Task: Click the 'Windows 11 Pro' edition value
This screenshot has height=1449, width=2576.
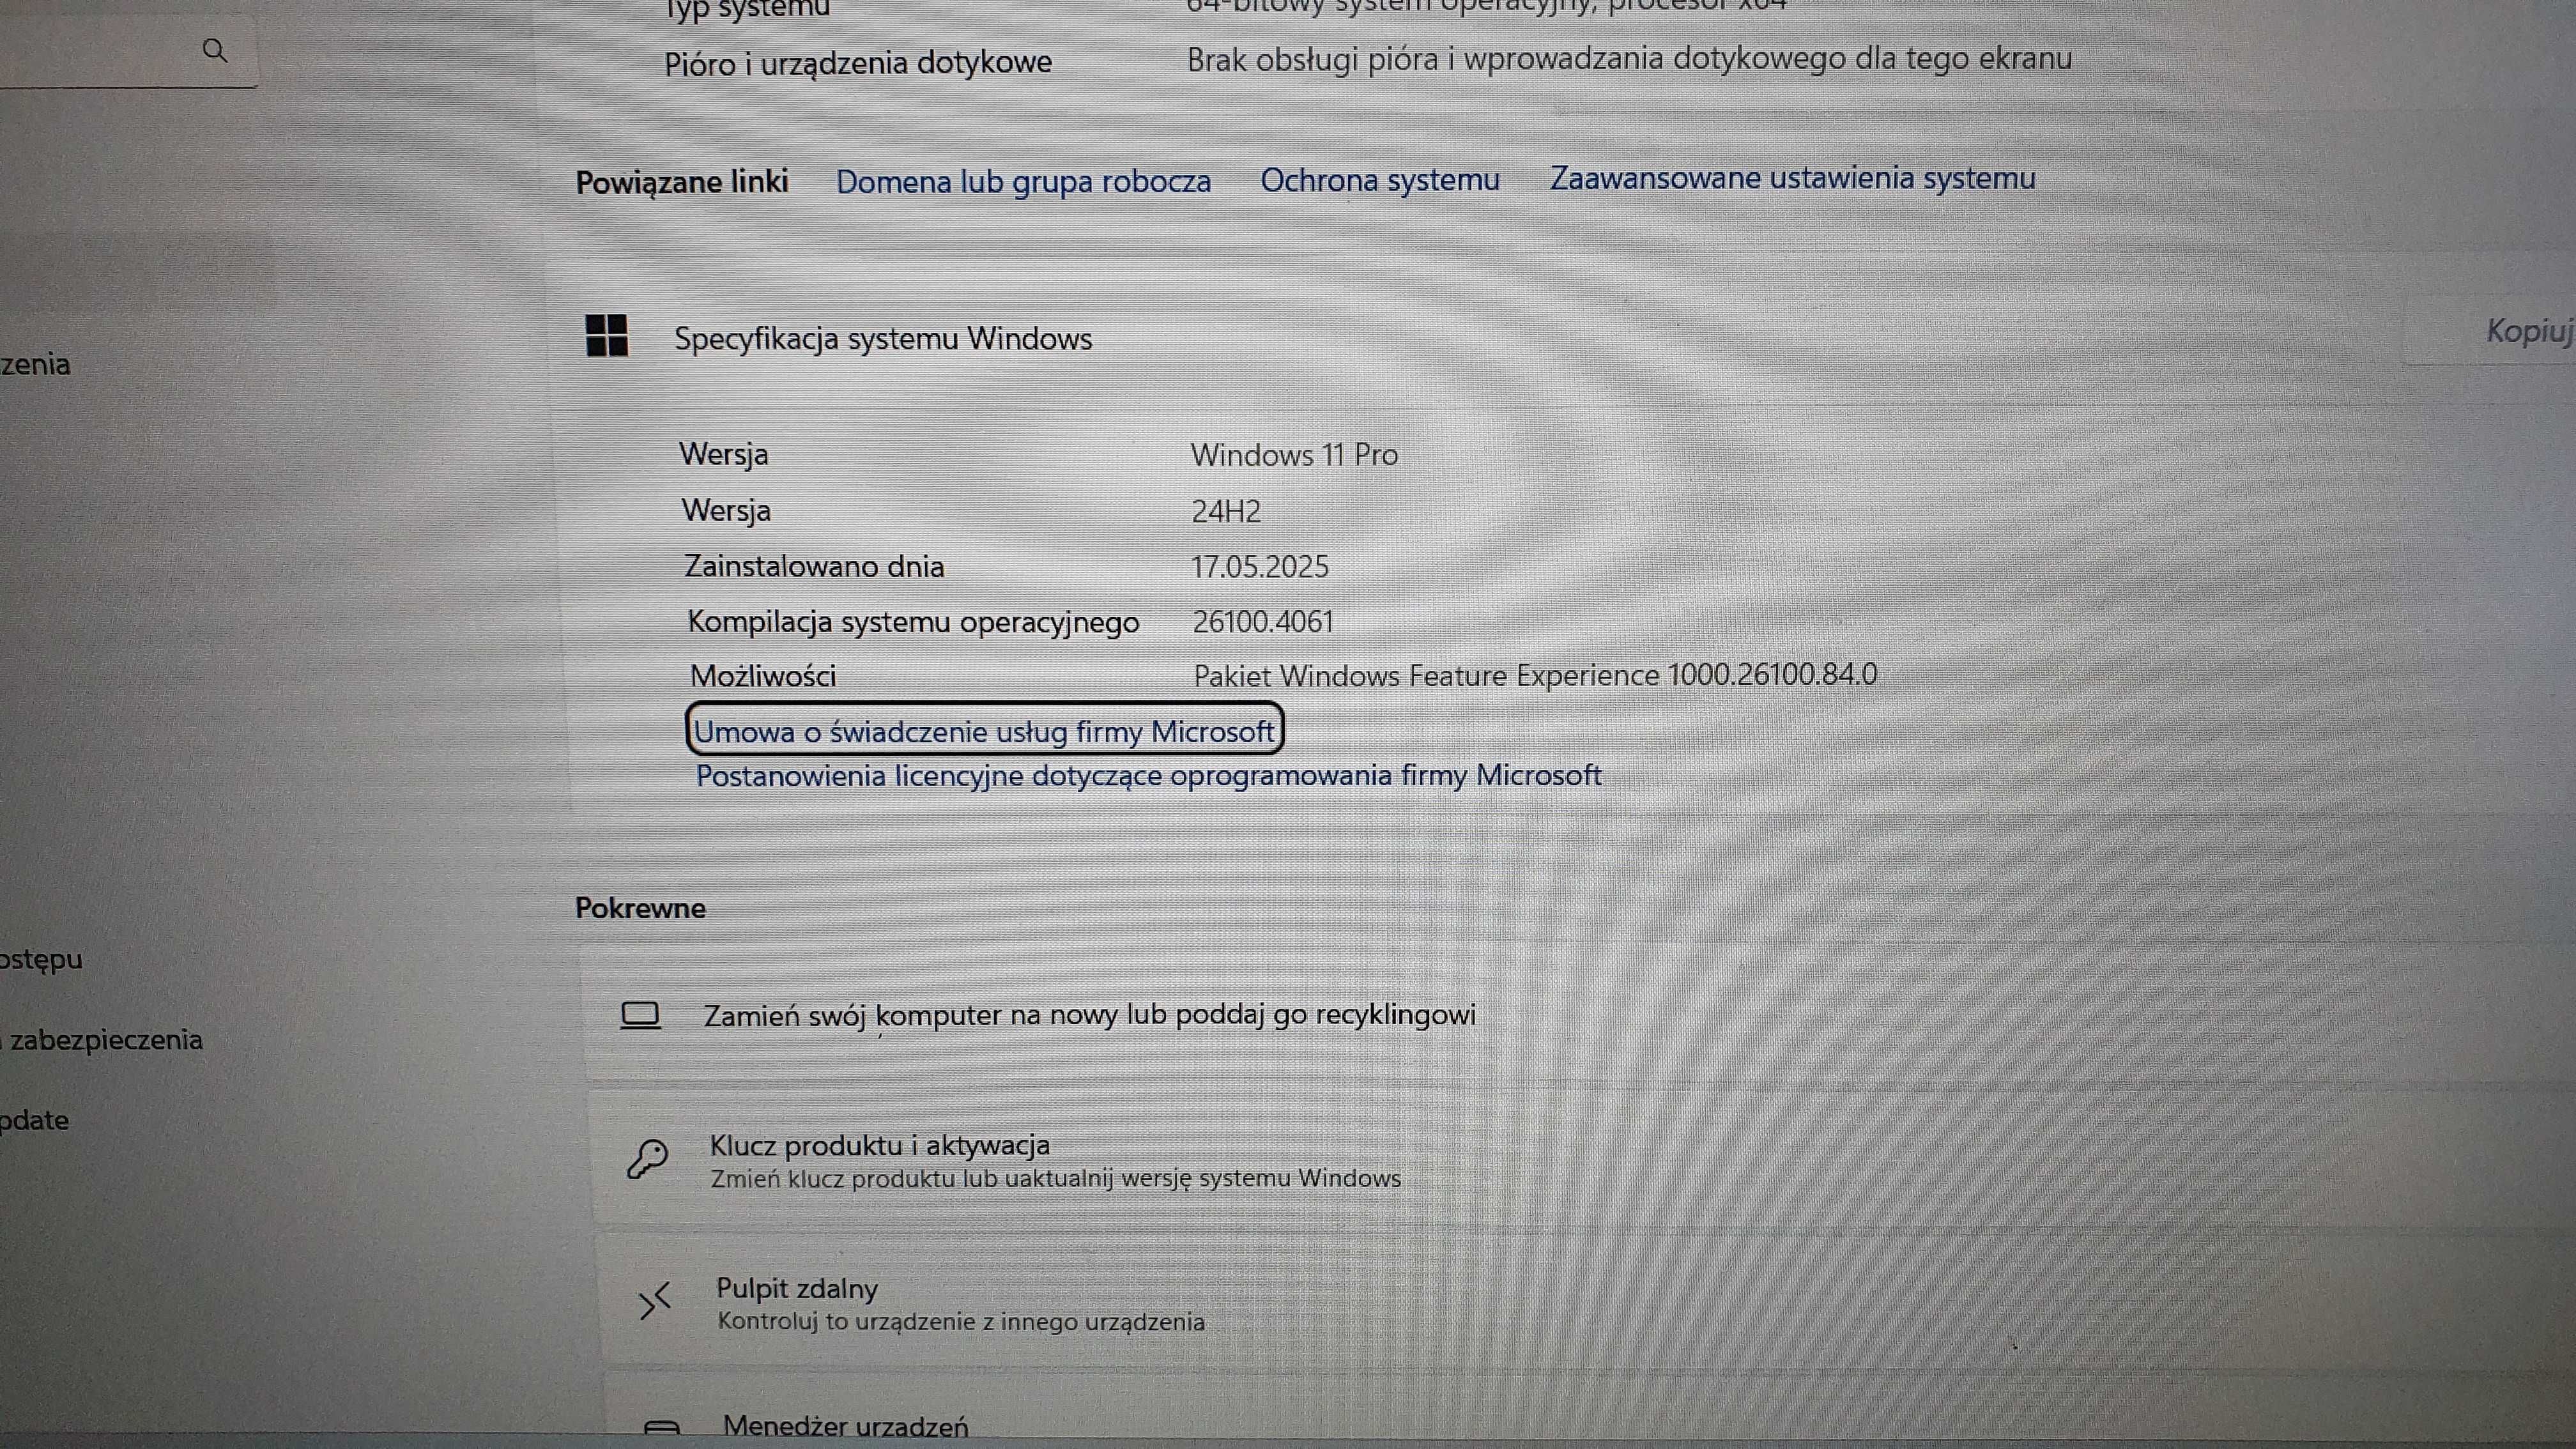Action: (1294, 455)
